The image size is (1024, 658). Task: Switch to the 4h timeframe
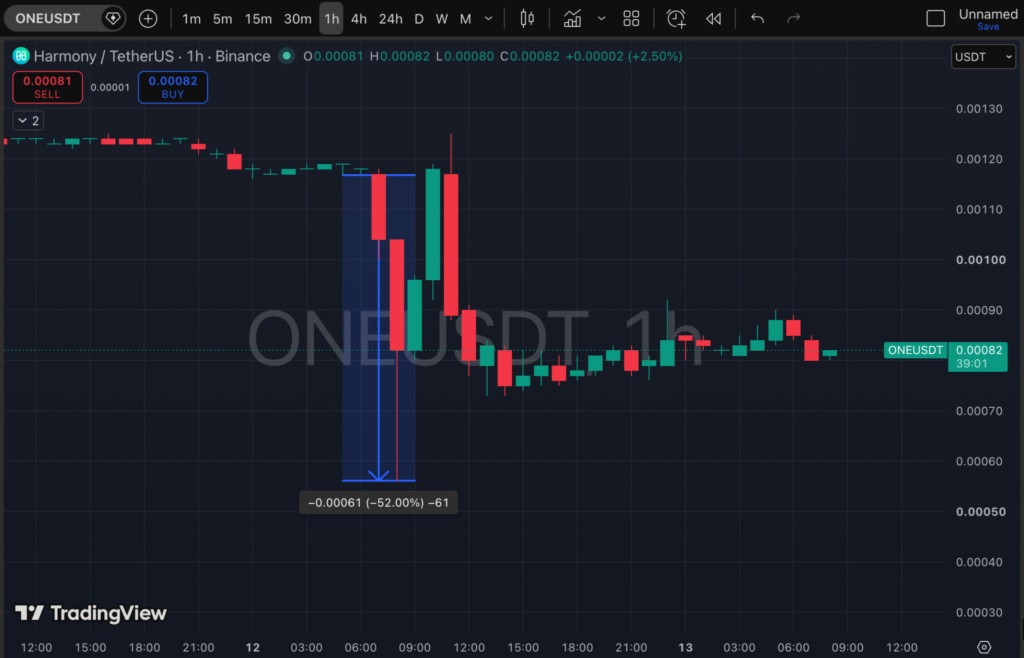coord(359,19)
